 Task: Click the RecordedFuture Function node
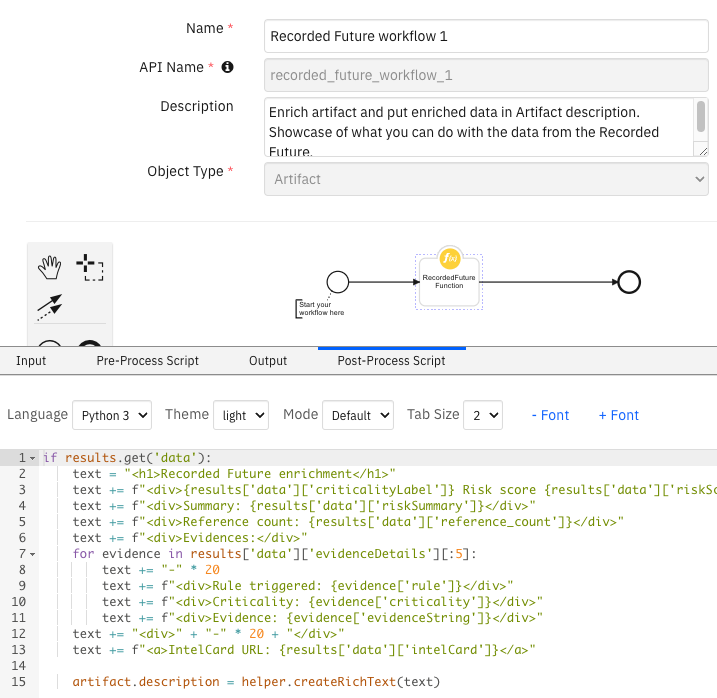(449, 283)
